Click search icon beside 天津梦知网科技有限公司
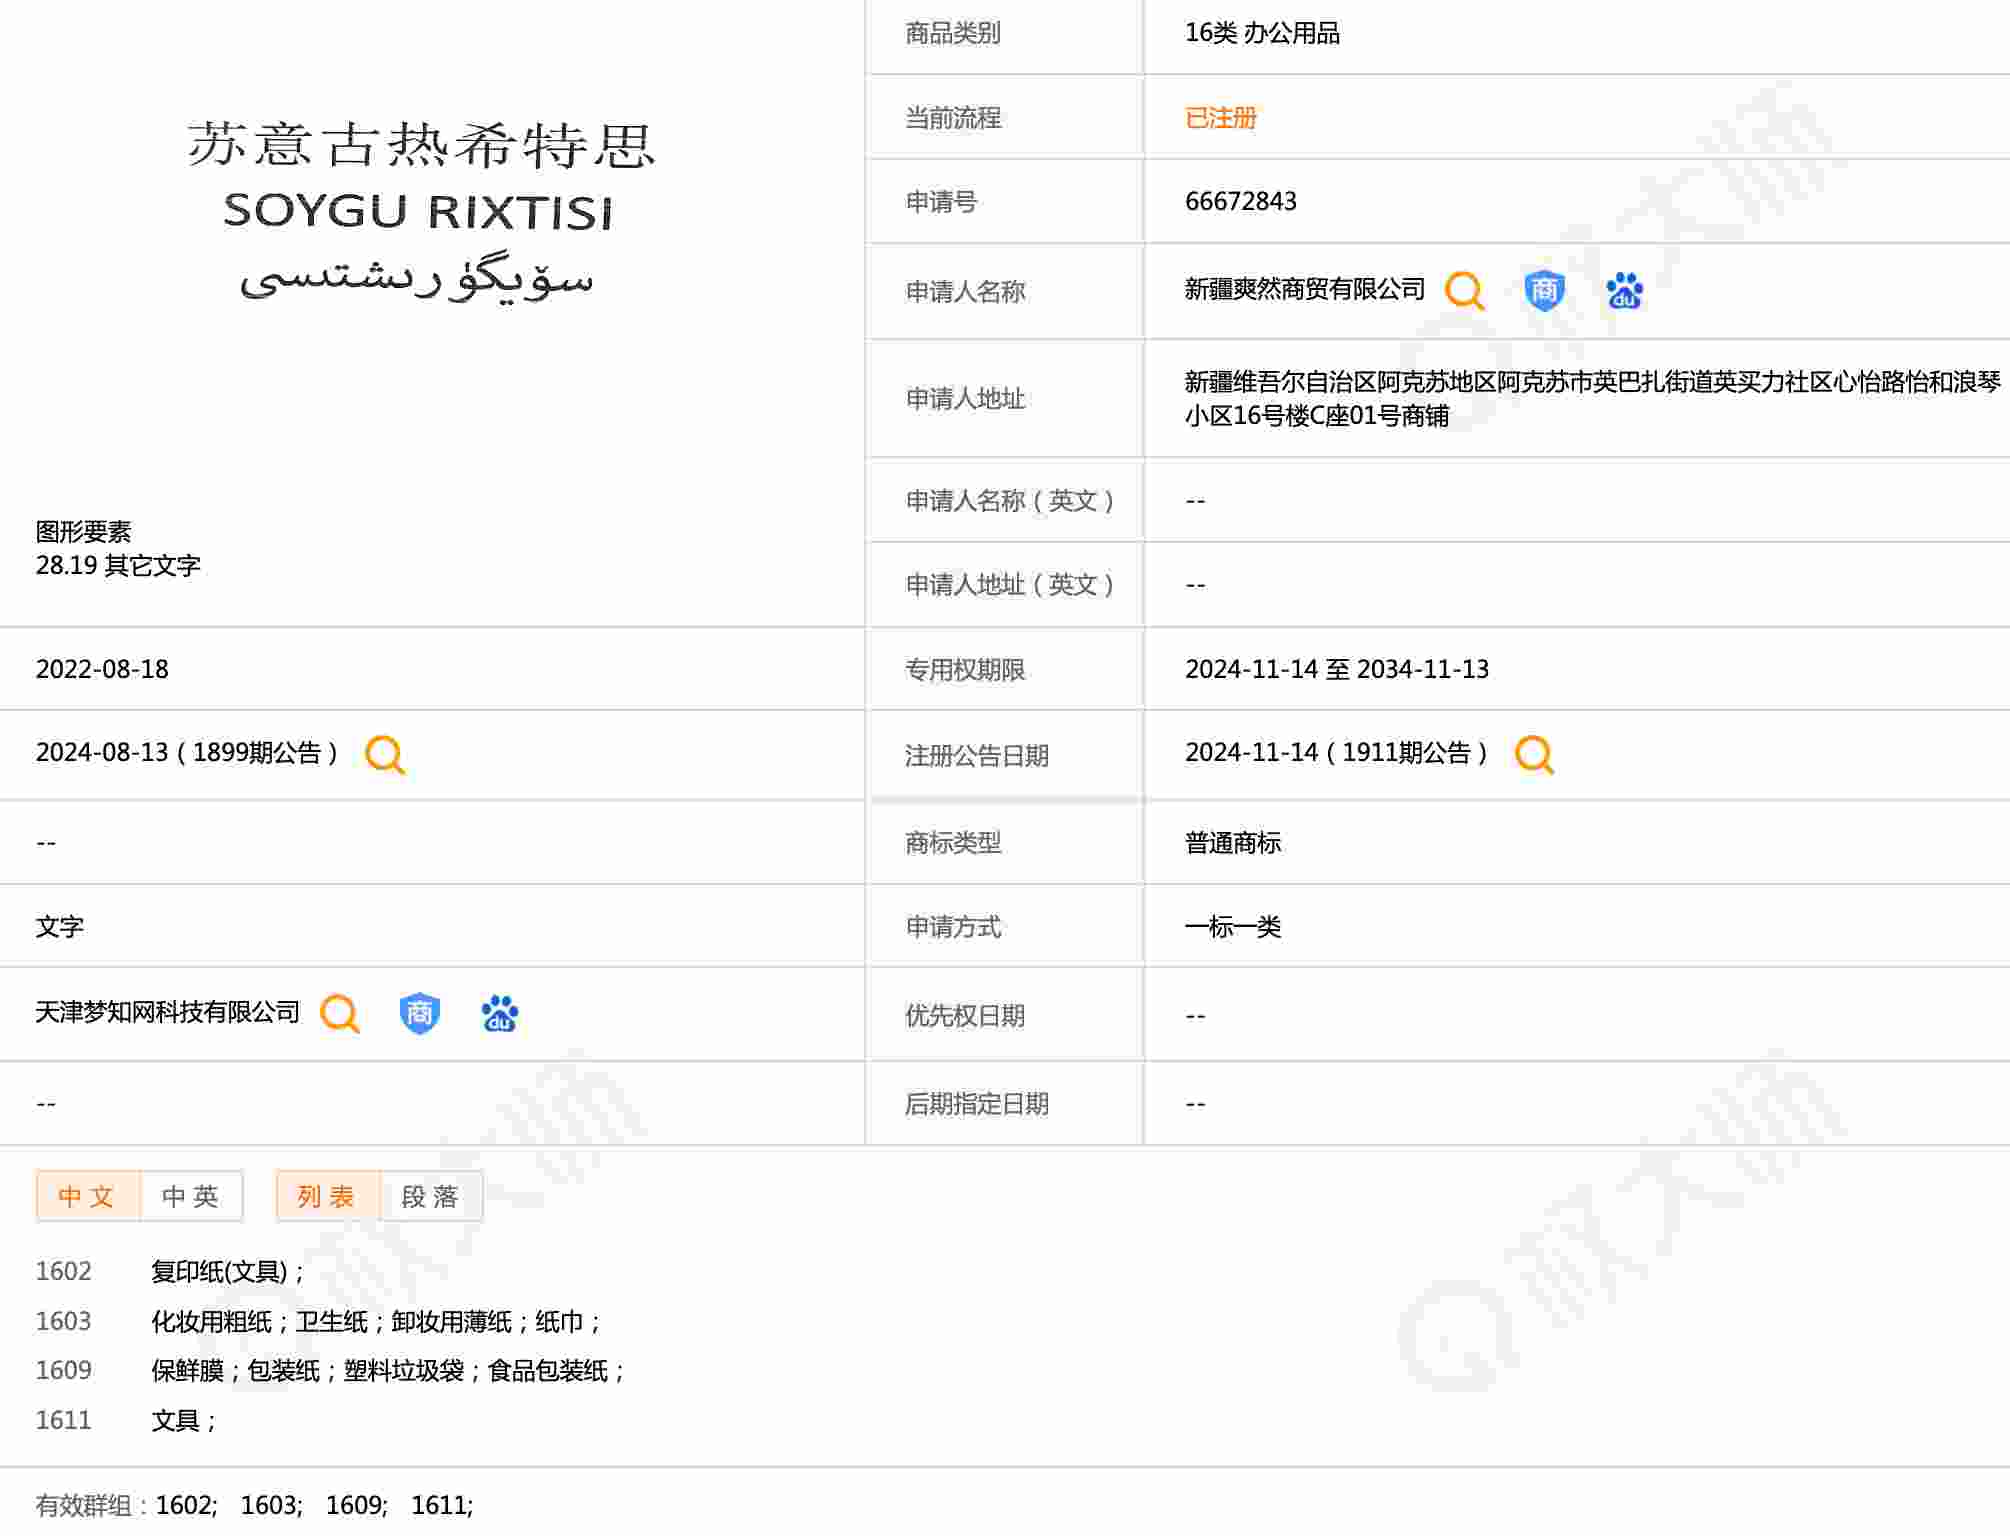The image size is (2010, 1536). (340, 1013)
